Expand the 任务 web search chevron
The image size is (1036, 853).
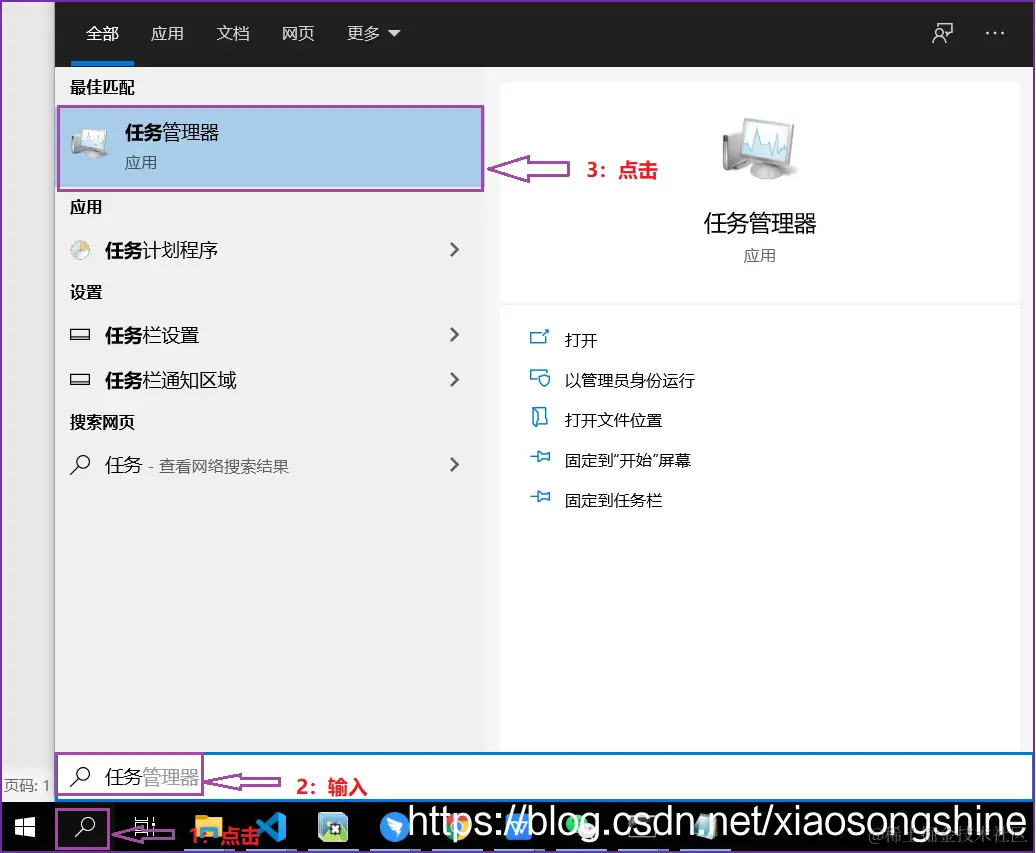click(455, 464)
